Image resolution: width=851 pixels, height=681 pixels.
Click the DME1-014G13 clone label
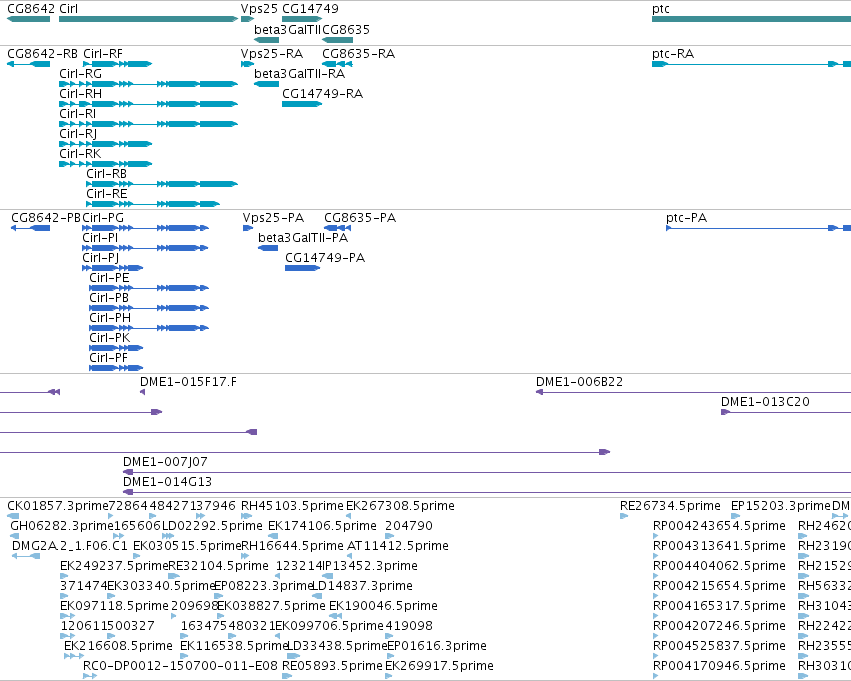click(x=168, y=482)
